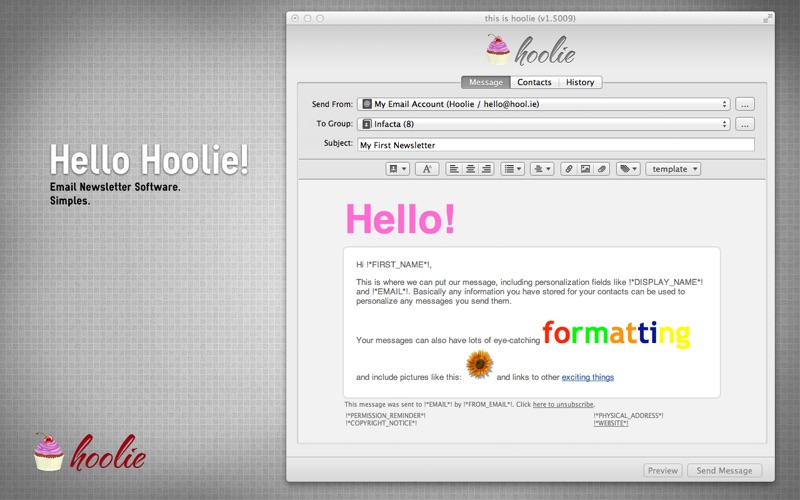The width and height of the screenshot is (800, 500).
Task: Click the 'this is hoolie (v1.5009)' window title
Action: [x=530, y=18]
